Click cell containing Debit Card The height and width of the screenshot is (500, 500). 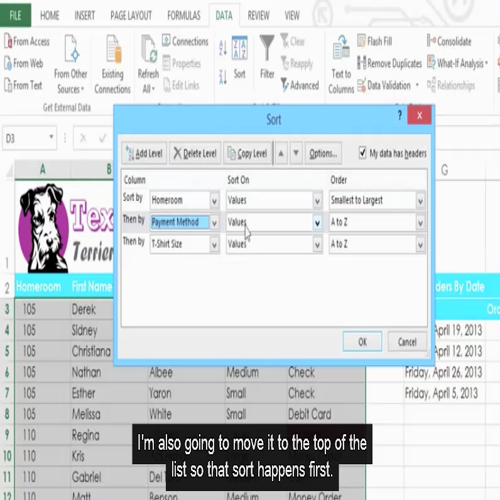(x=326, y=414)
